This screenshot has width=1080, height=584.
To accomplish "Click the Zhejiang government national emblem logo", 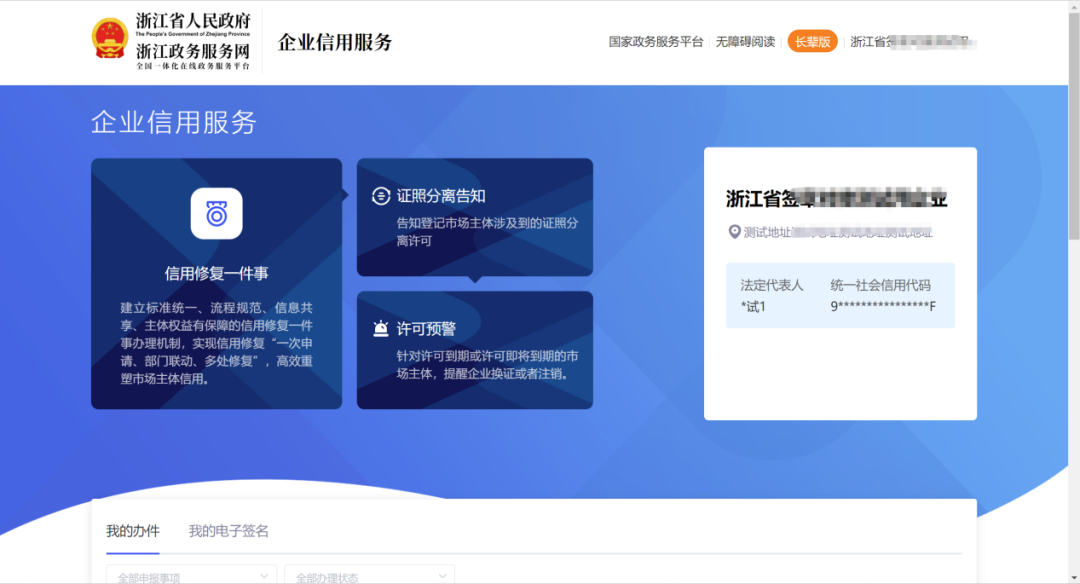I will [110, 39].
